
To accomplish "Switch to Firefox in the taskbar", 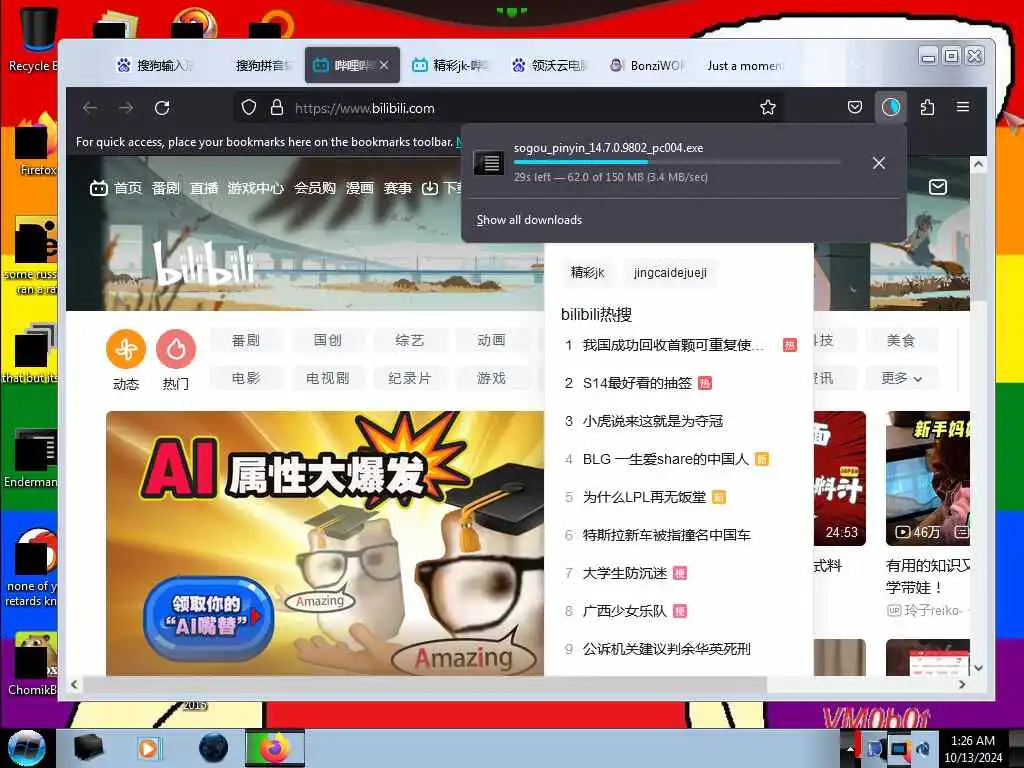I will 275,748.
